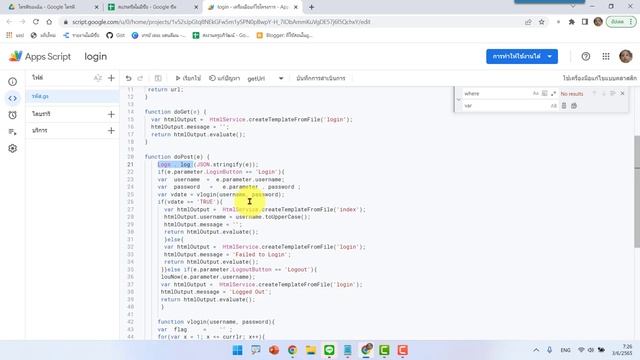Click the address bar URL
The height and width of the screenshot is (360, 640).
pyautogui.click(x=221, y=22)
